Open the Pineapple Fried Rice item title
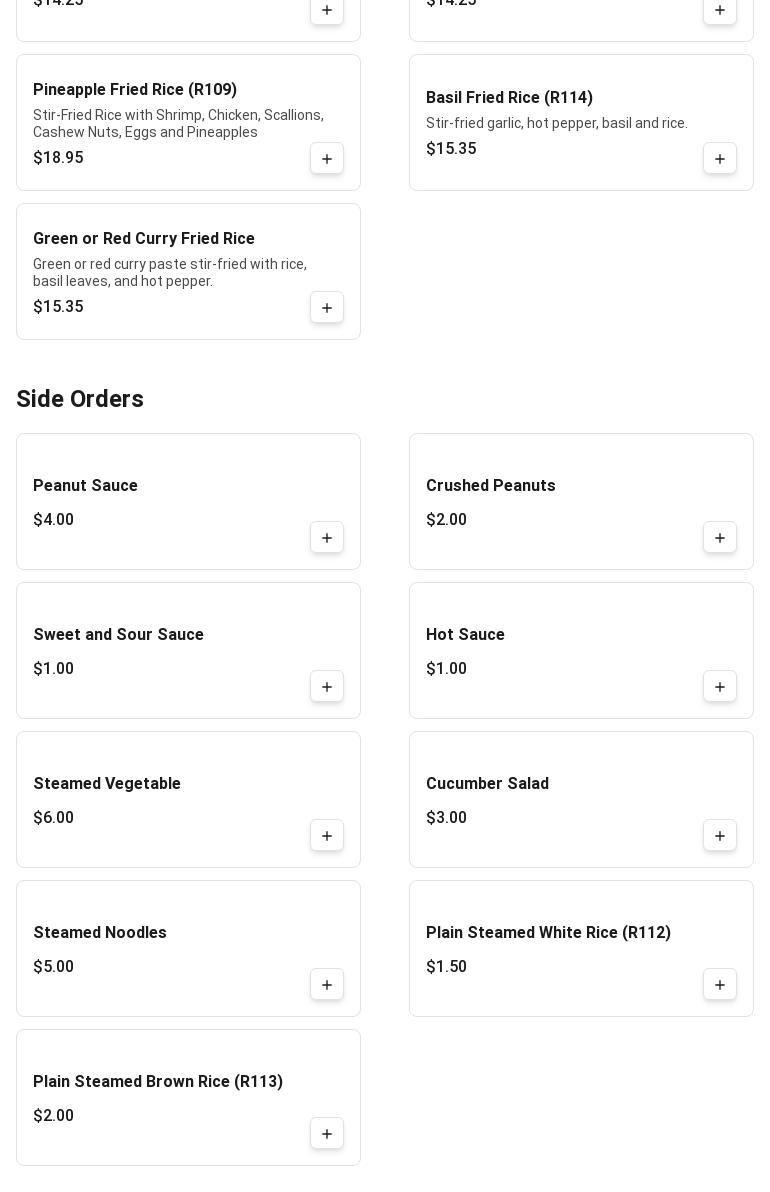The image size is (770, 1192). pyautogui.click(x=135, y=90)
